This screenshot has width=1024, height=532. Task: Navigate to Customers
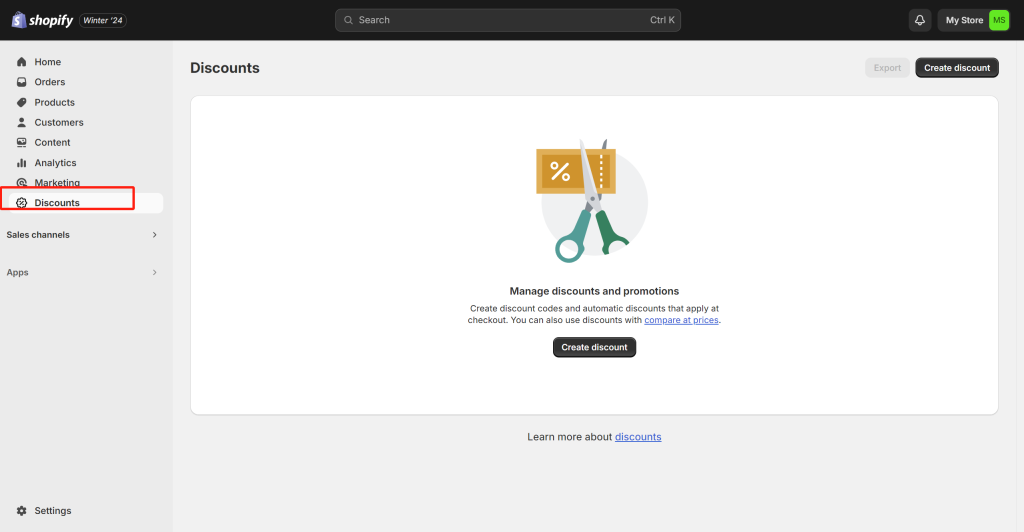point(59,123)
